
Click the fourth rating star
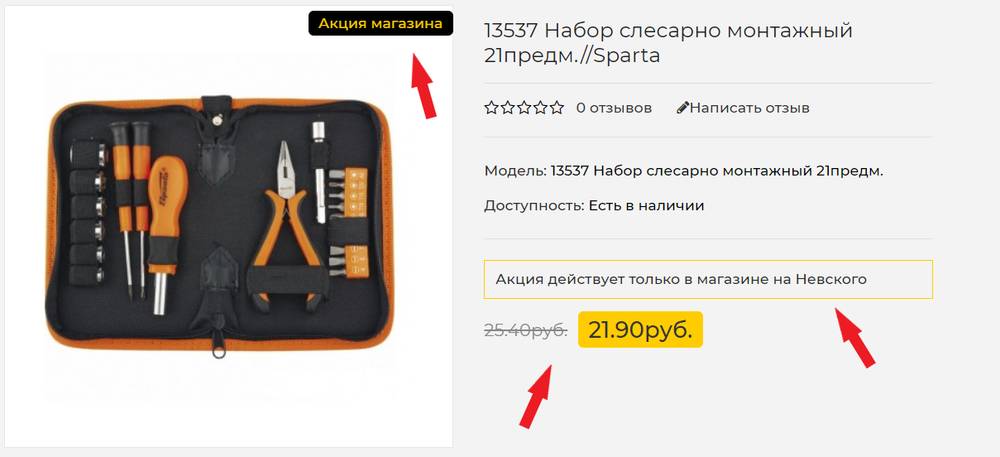(541, 108)
